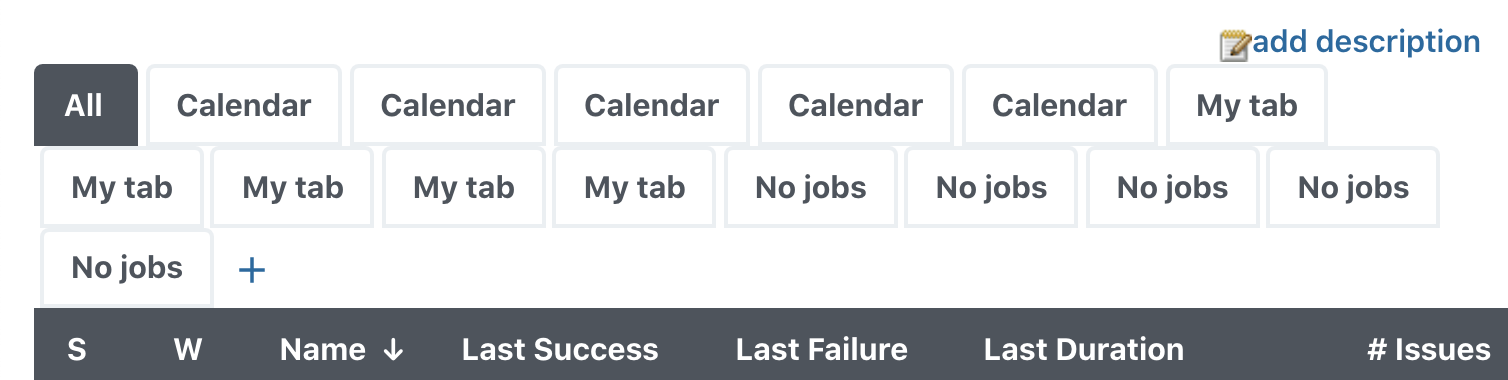Open the first No jobs tab in second row
Image resolution: width=1508 pixels, height=380 pixels.
click(811, 187)
